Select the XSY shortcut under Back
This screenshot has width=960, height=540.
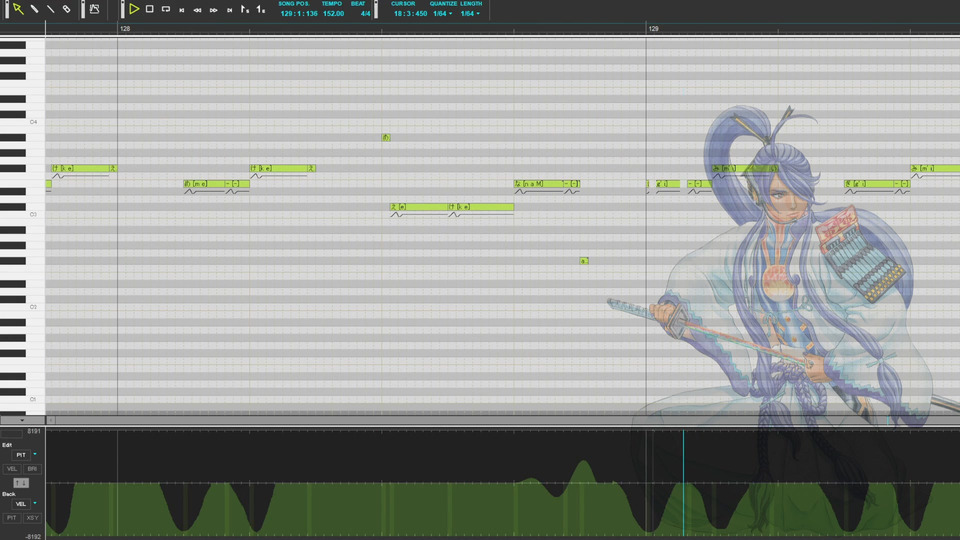[32, 518]
